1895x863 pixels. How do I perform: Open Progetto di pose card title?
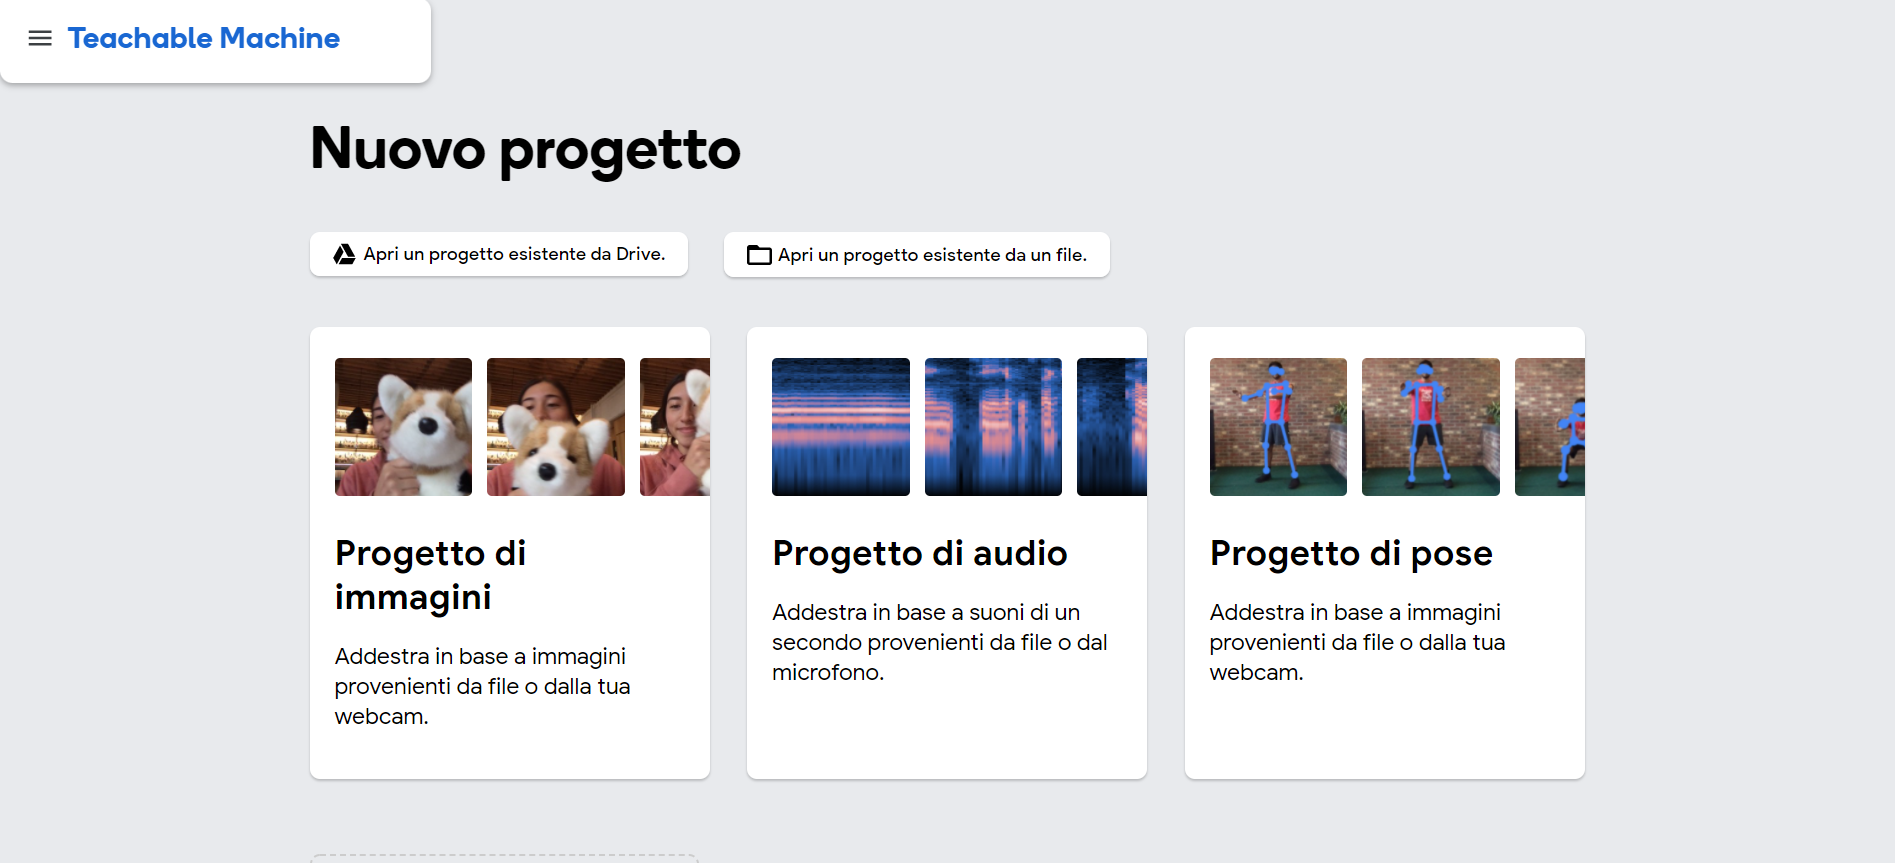click(1351, 553)
